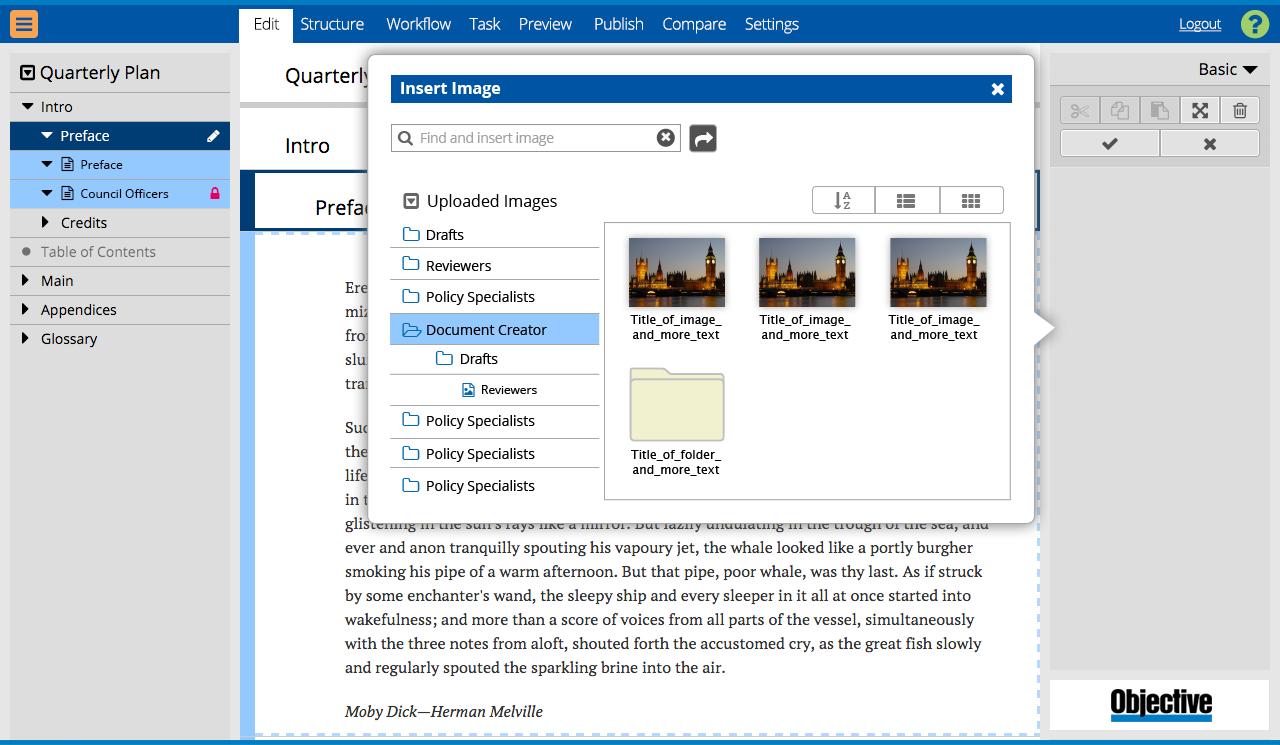Image resolution: width=1280 pixels, height=745 pixels.
Task: Collapse the Council Officers arrow
Action: (x=47, y=194)
